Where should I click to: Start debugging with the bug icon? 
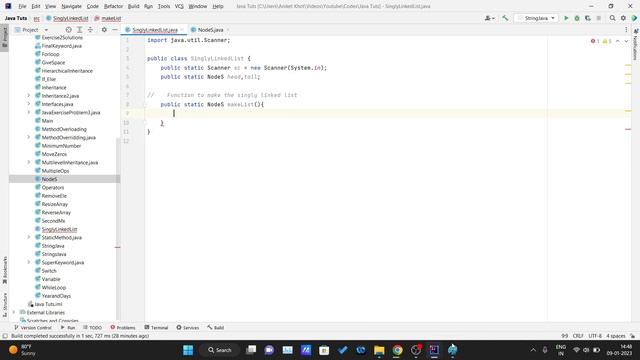pyautogui.click(x=577, y=18)
